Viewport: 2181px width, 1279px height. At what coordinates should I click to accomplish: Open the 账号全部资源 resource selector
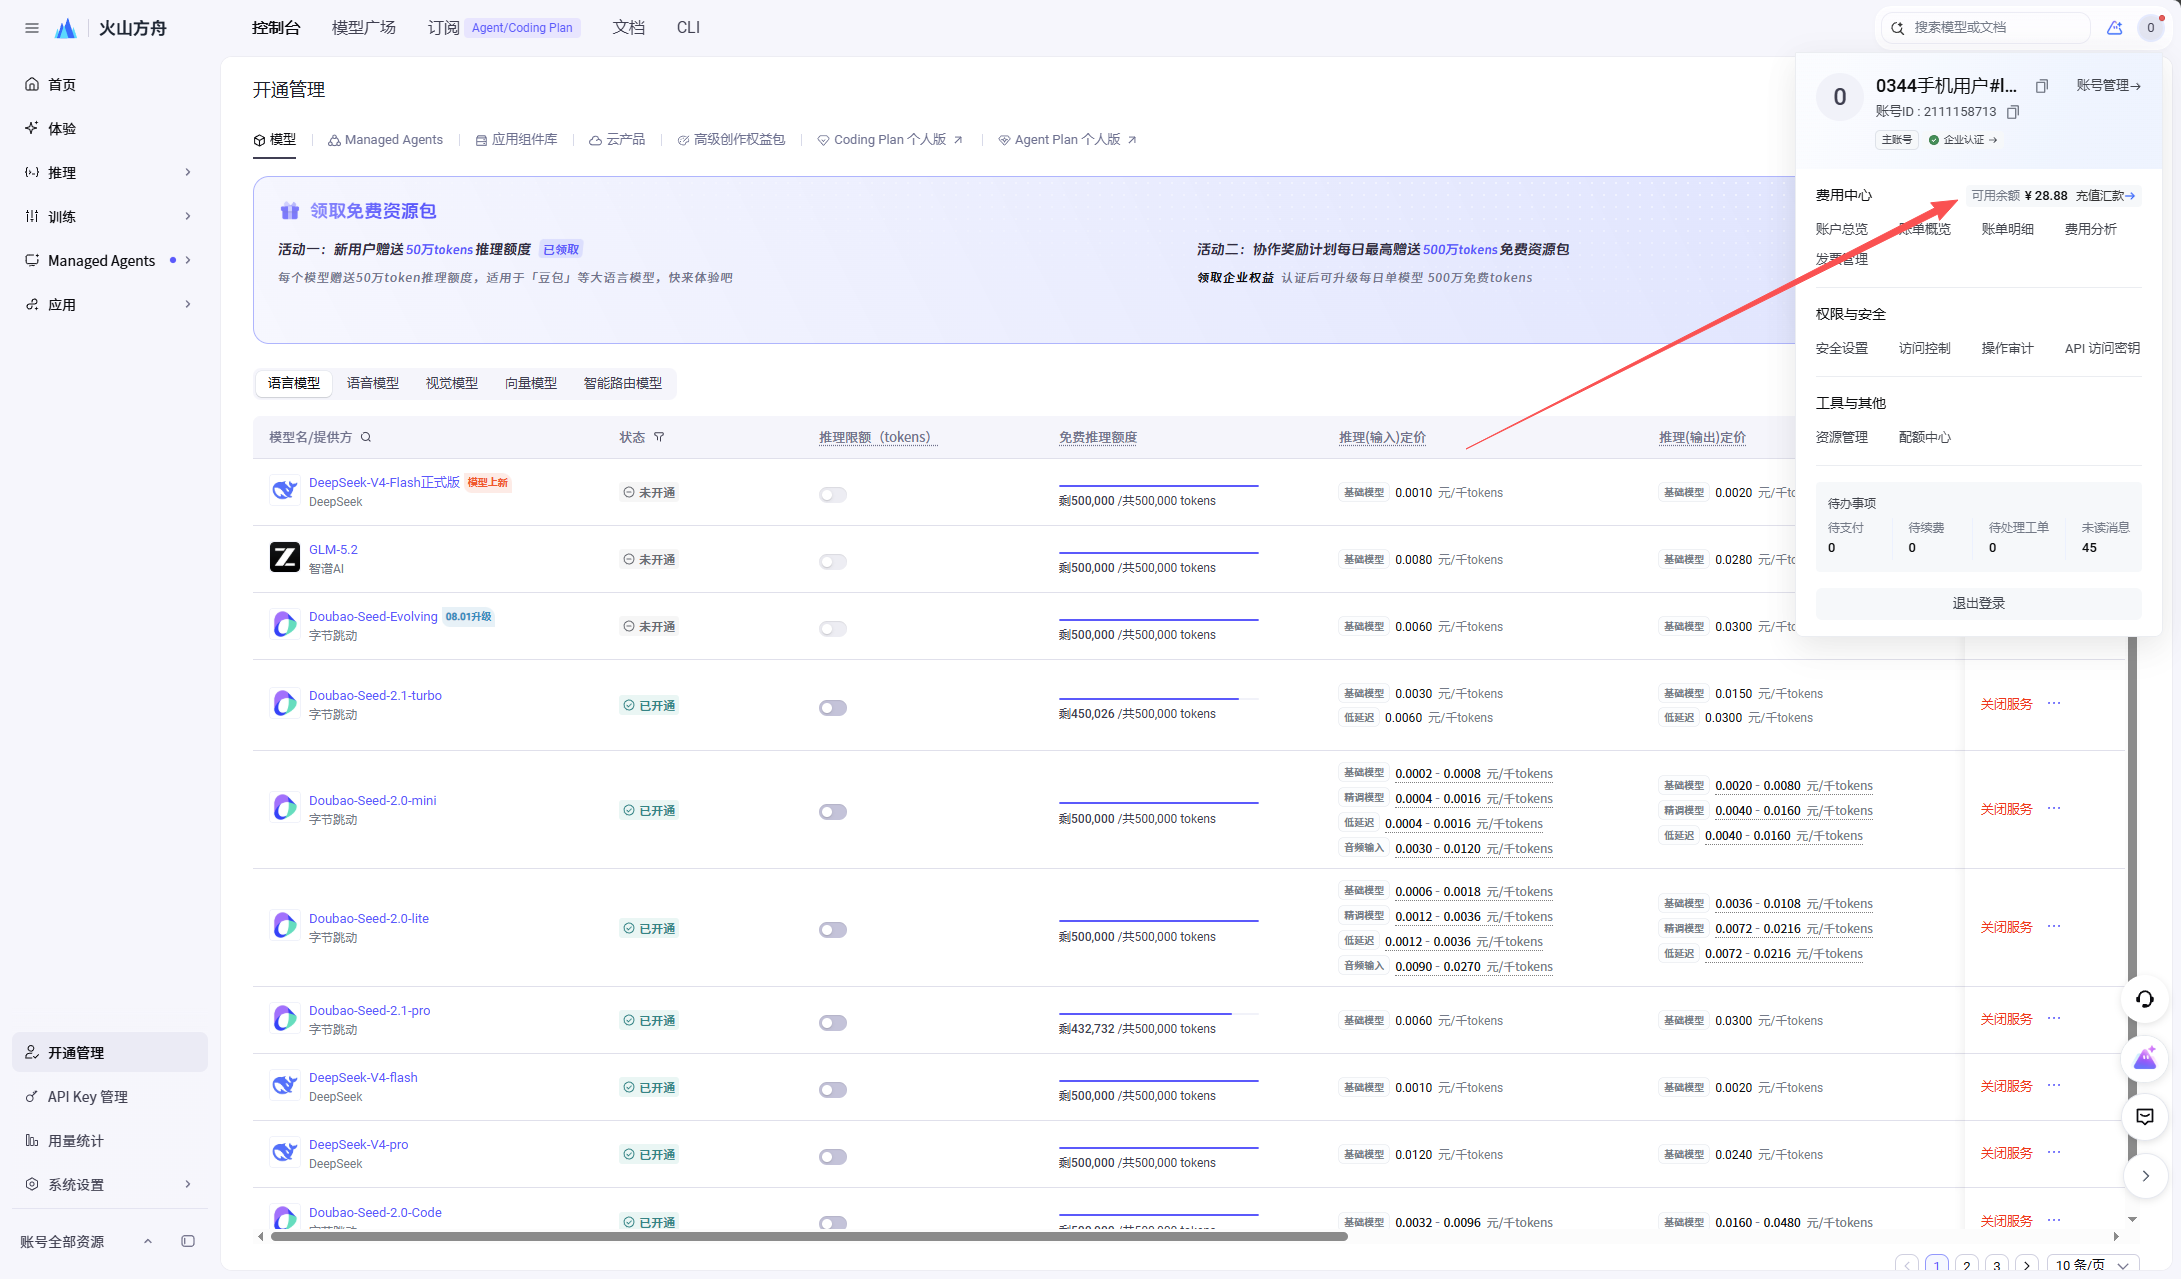[x=87, y=1241]
